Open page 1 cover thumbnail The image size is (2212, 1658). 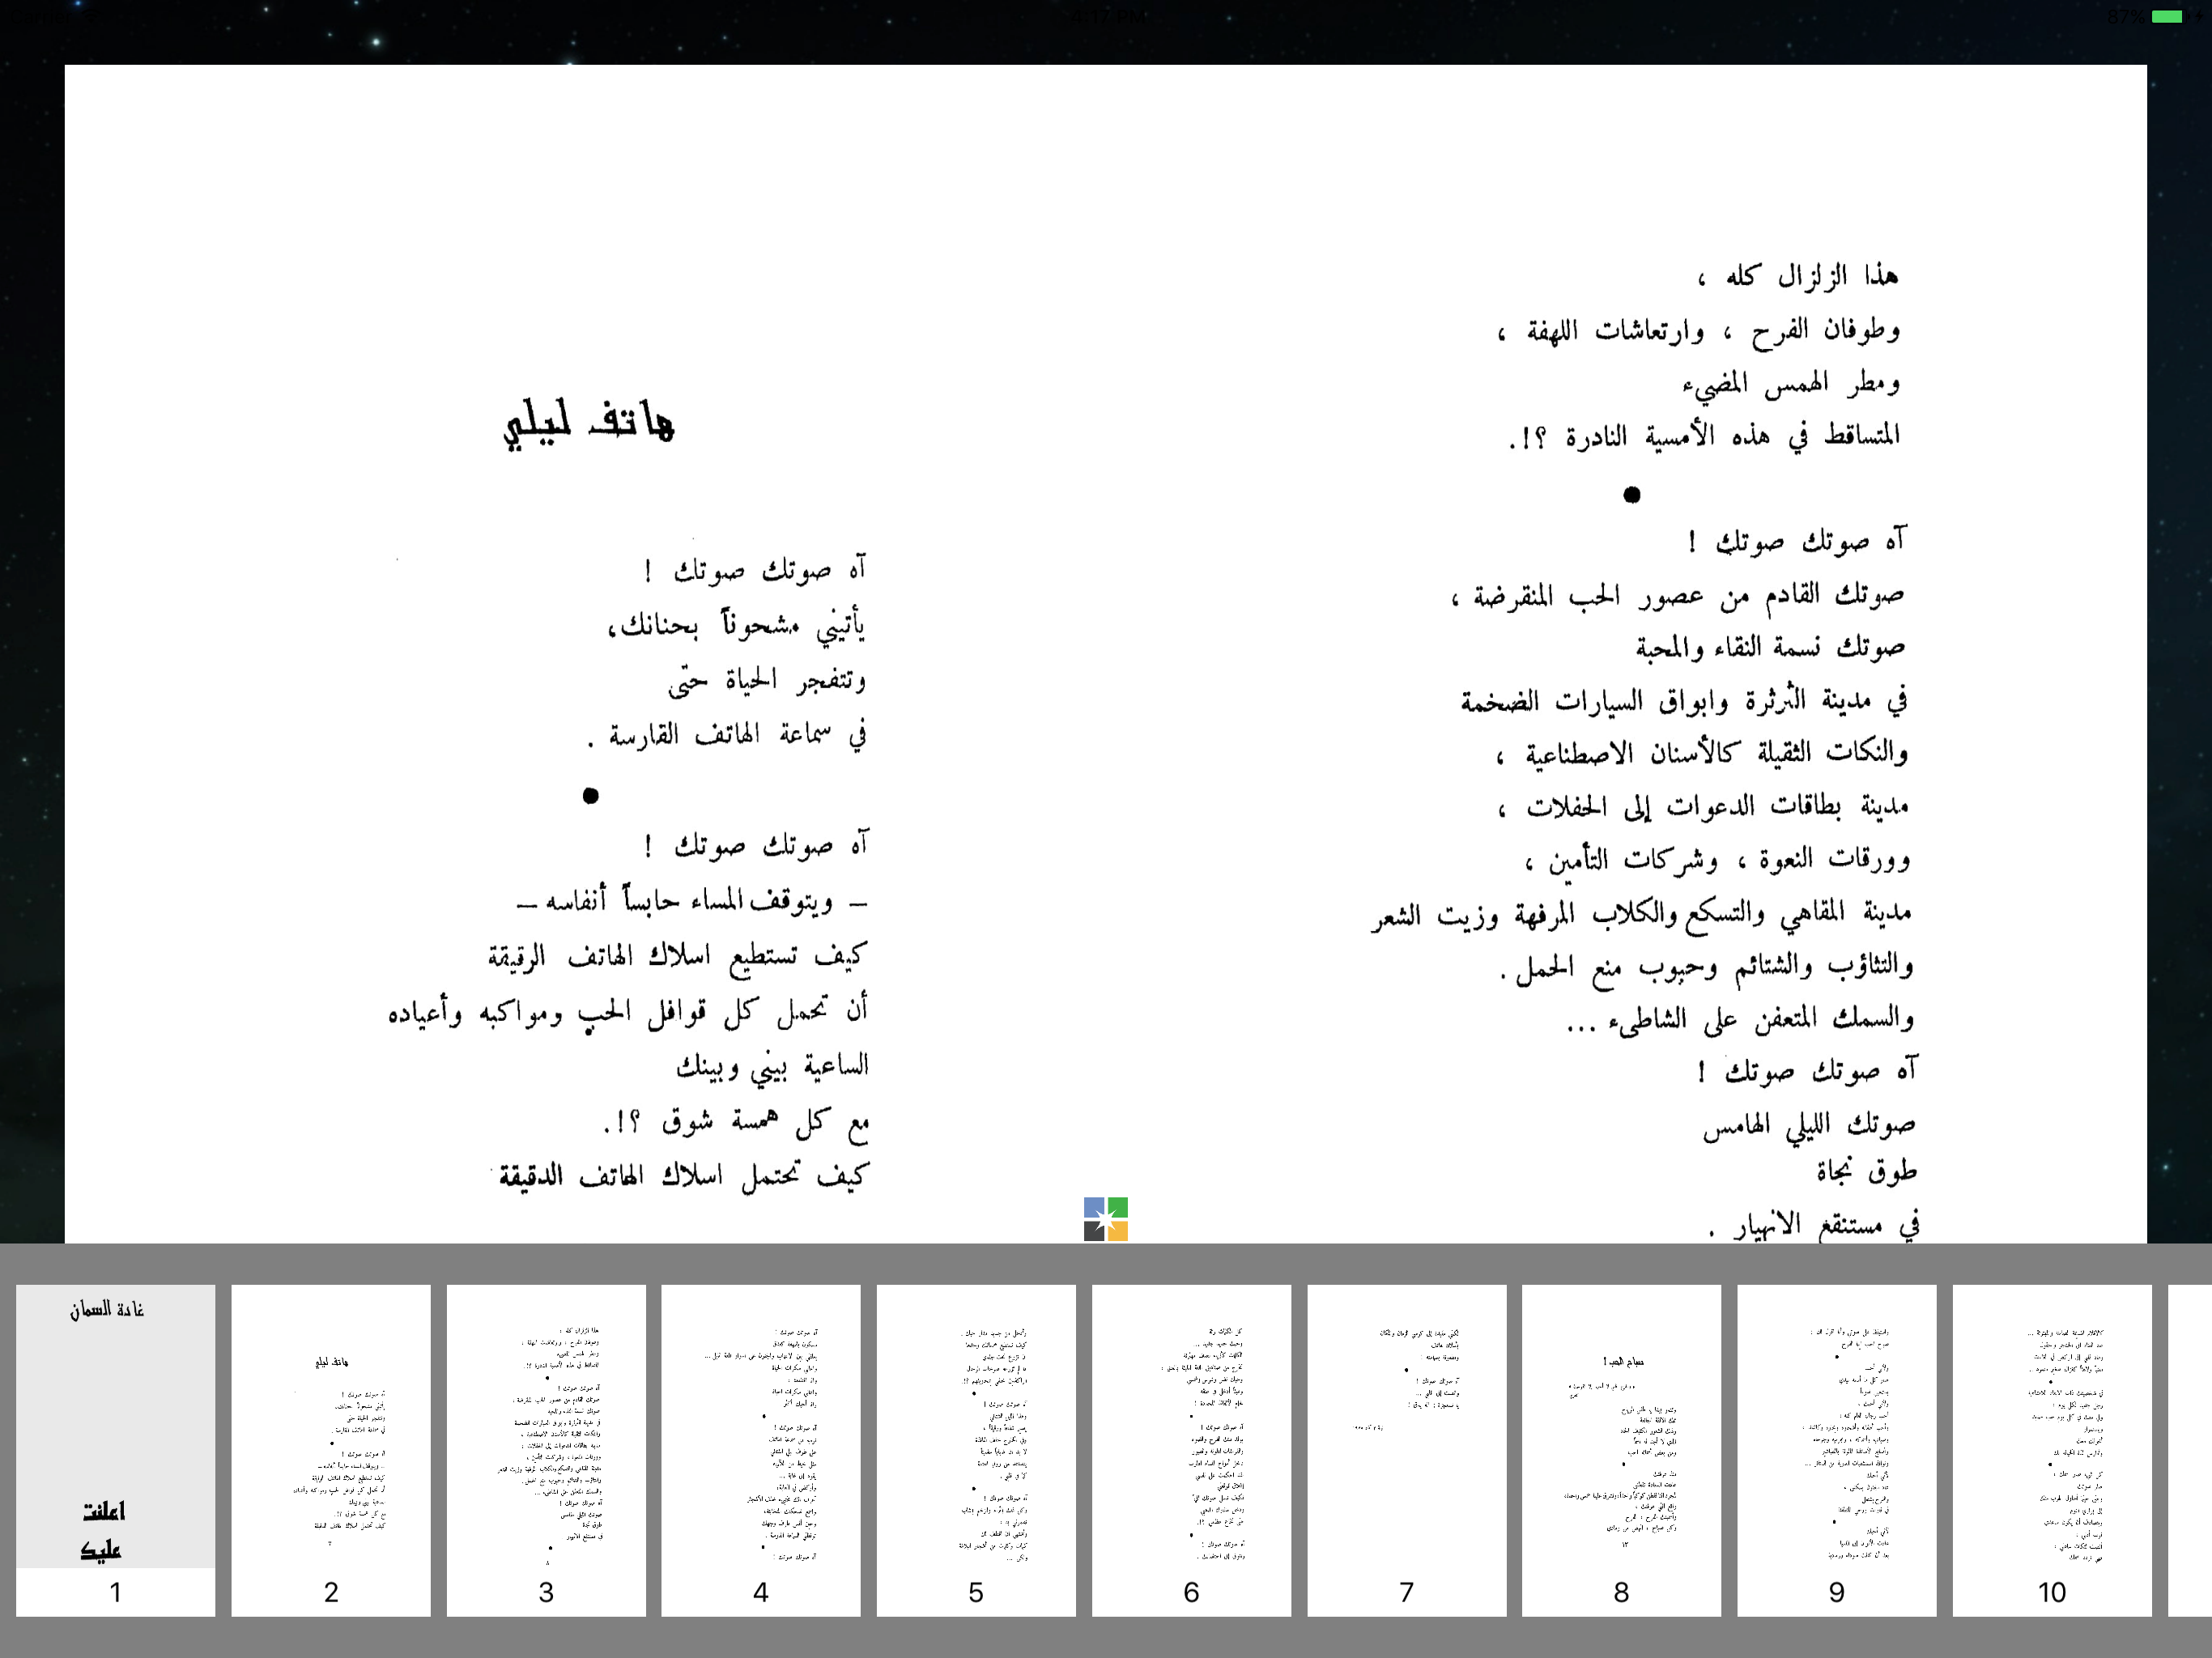click(115, 1450)
